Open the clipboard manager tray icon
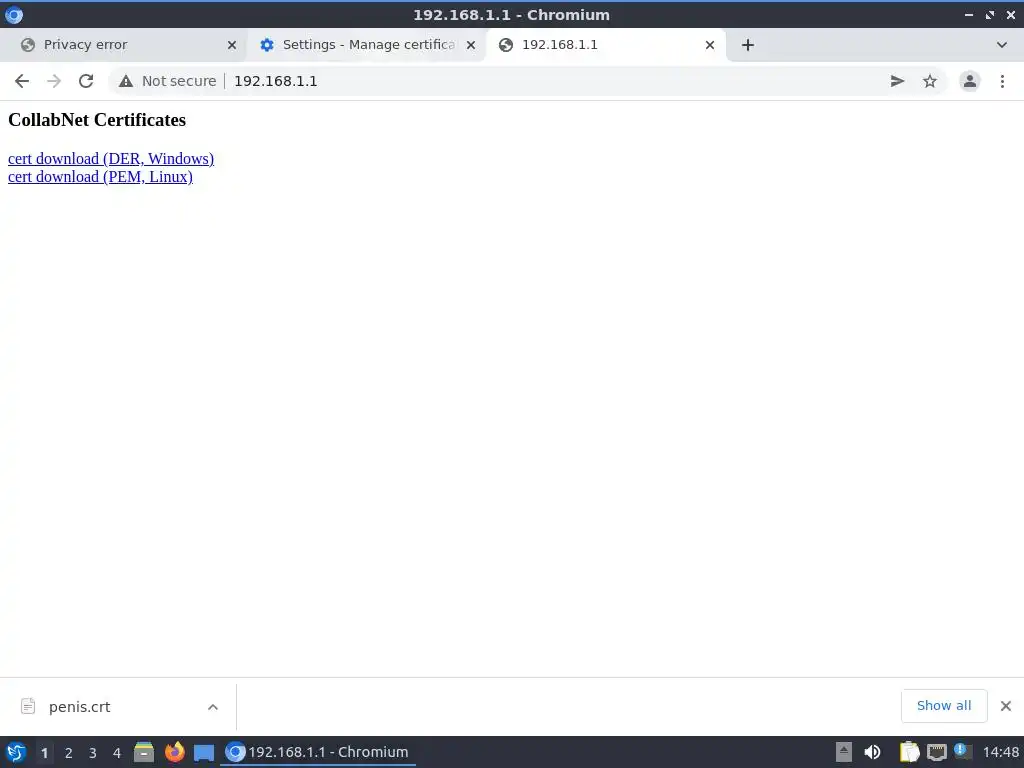Image resolution: width=1024 pixels, height=768 pixels. [x=909, y=752]
